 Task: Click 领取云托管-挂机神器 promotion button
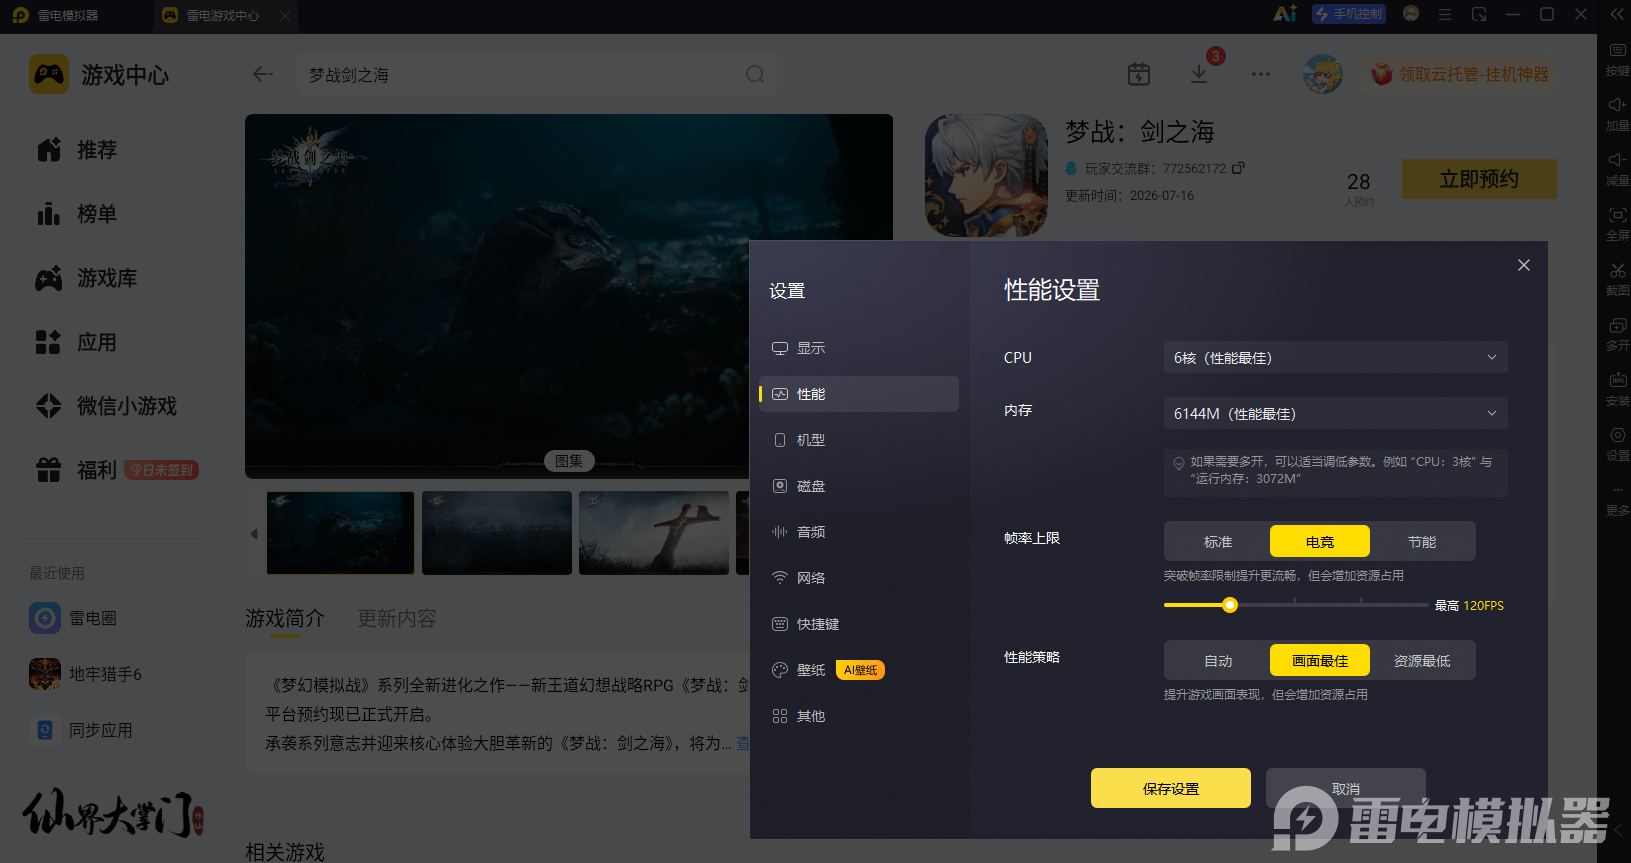1459,74
